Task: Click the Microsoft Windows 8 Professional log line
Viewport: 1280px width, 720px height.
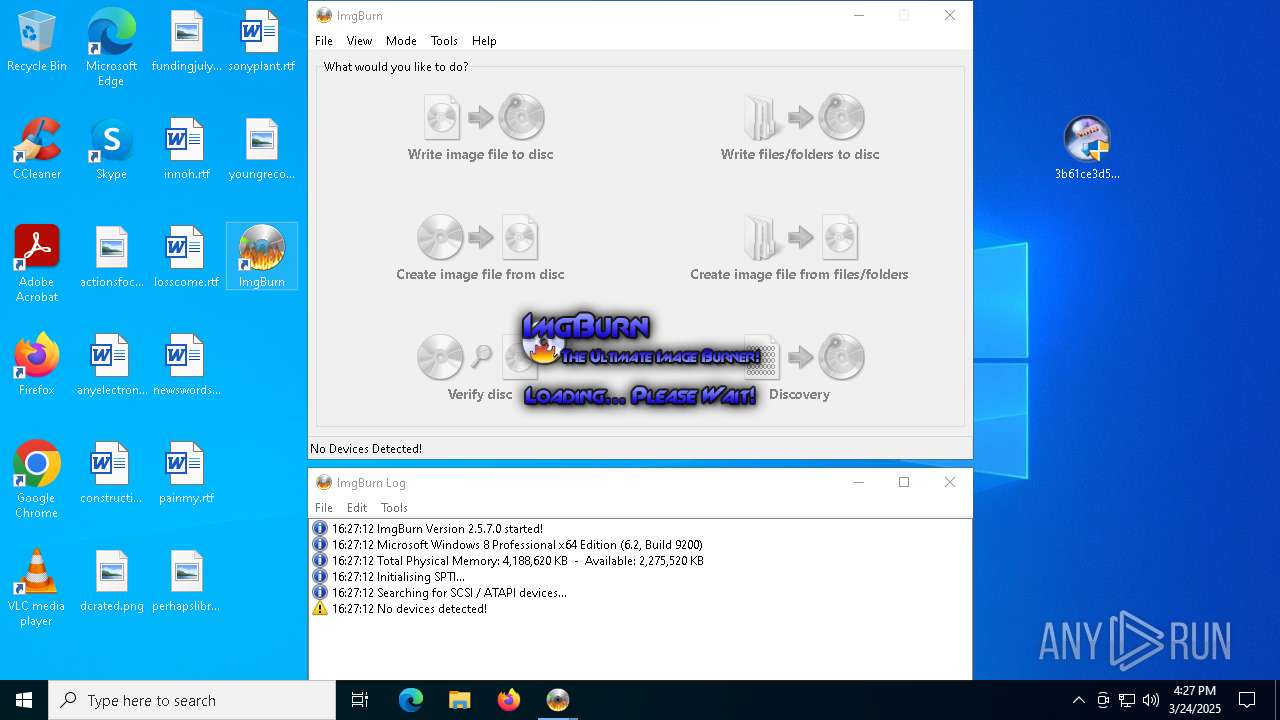Action: click(x=517, y=545)
